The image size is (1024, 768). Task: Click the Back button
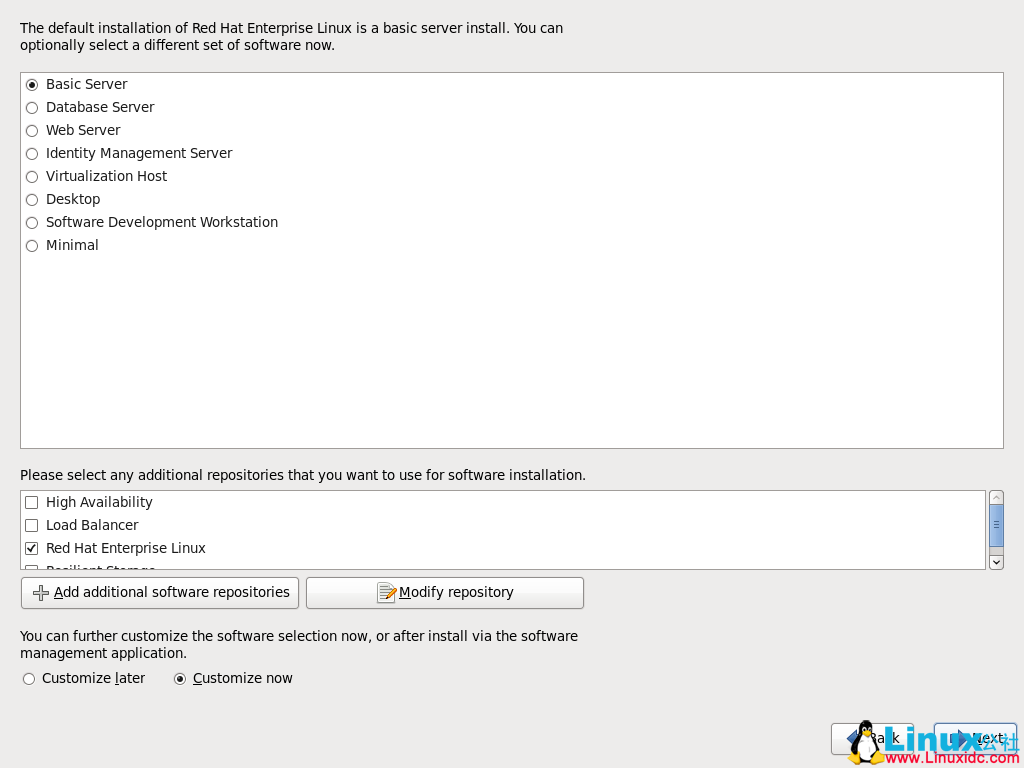(871, 738)
